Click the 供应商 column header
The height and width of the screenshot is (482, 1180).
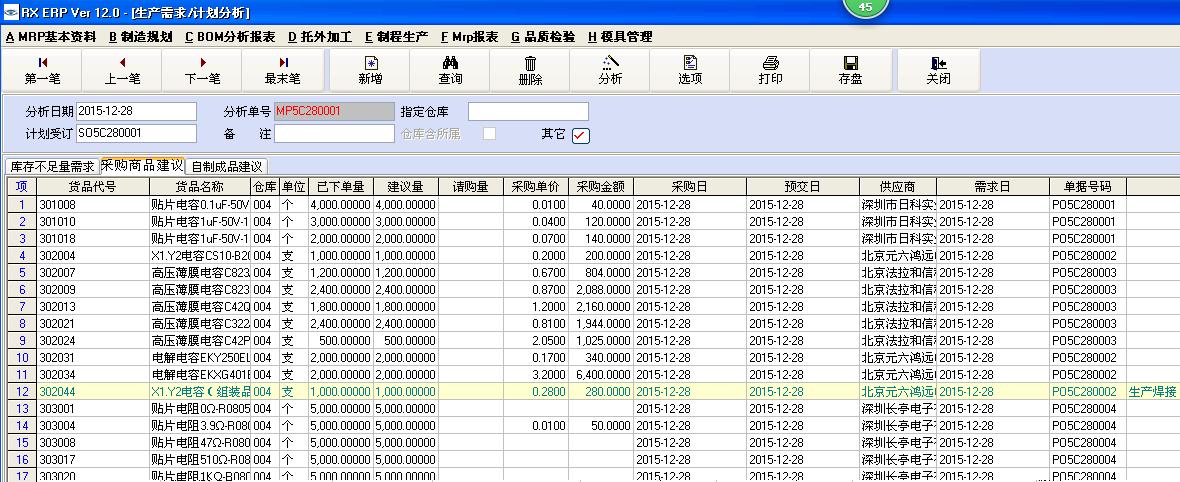point(898,186)
